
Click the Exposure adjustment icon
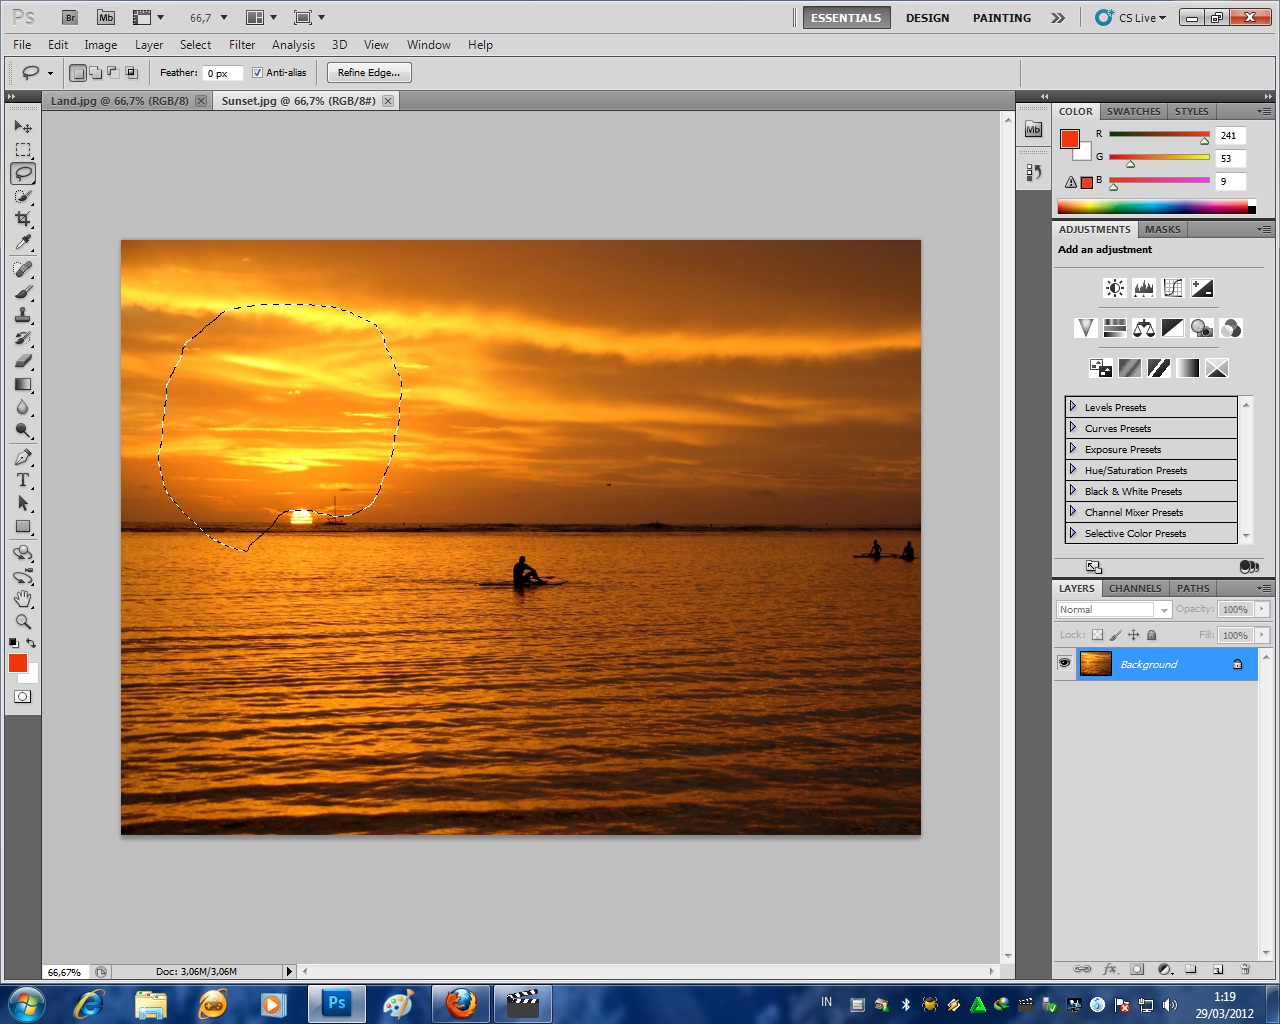point(1202,288)
